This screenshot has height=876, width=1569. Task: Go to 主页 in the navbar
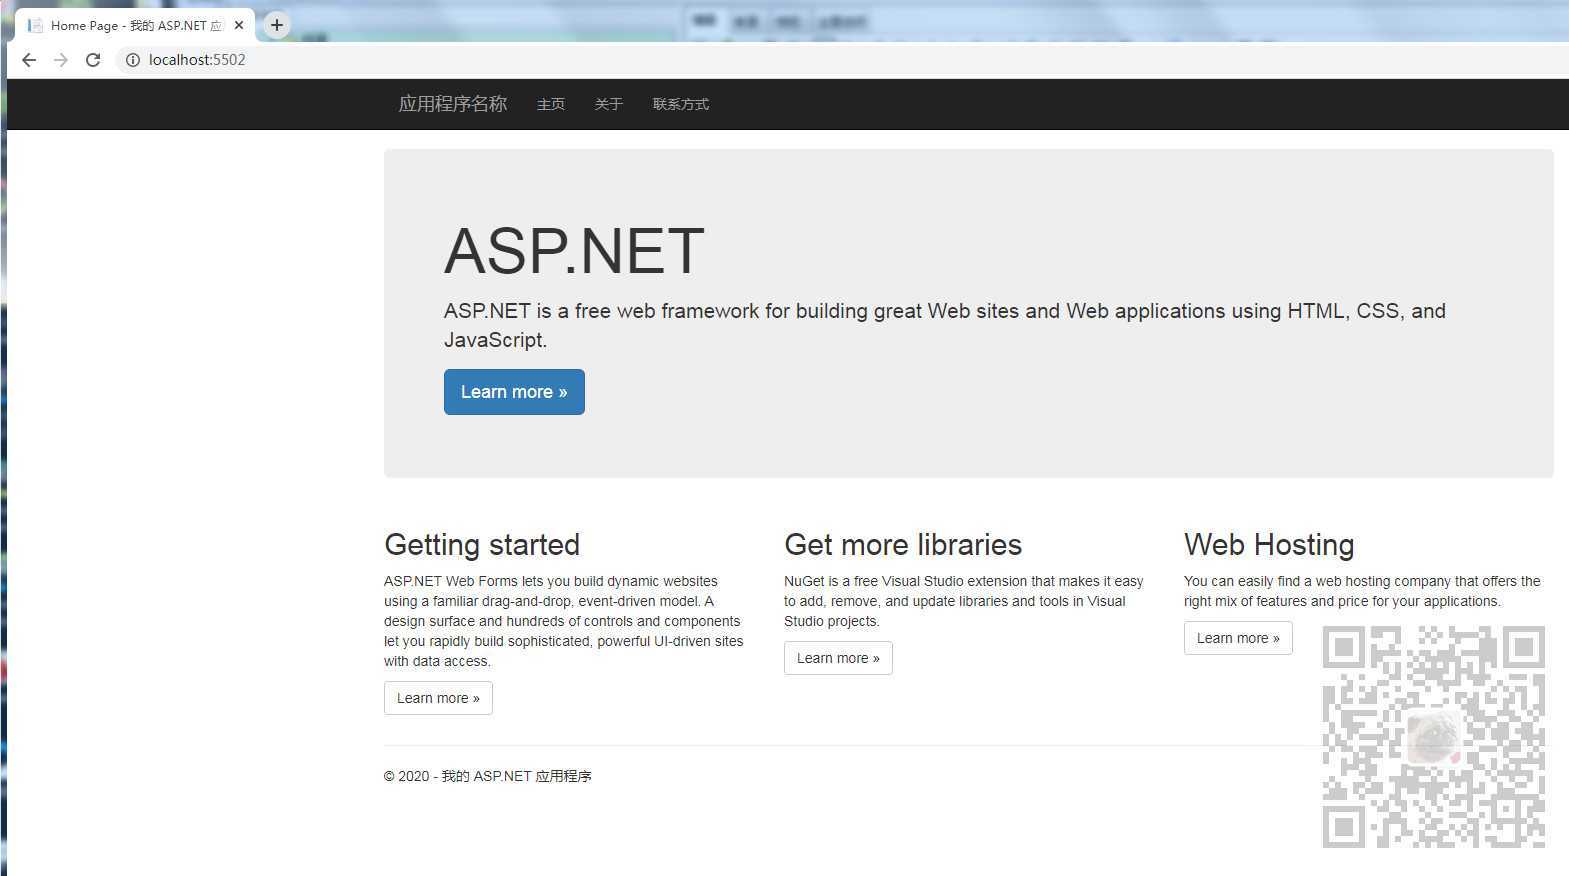coord(551,104)
